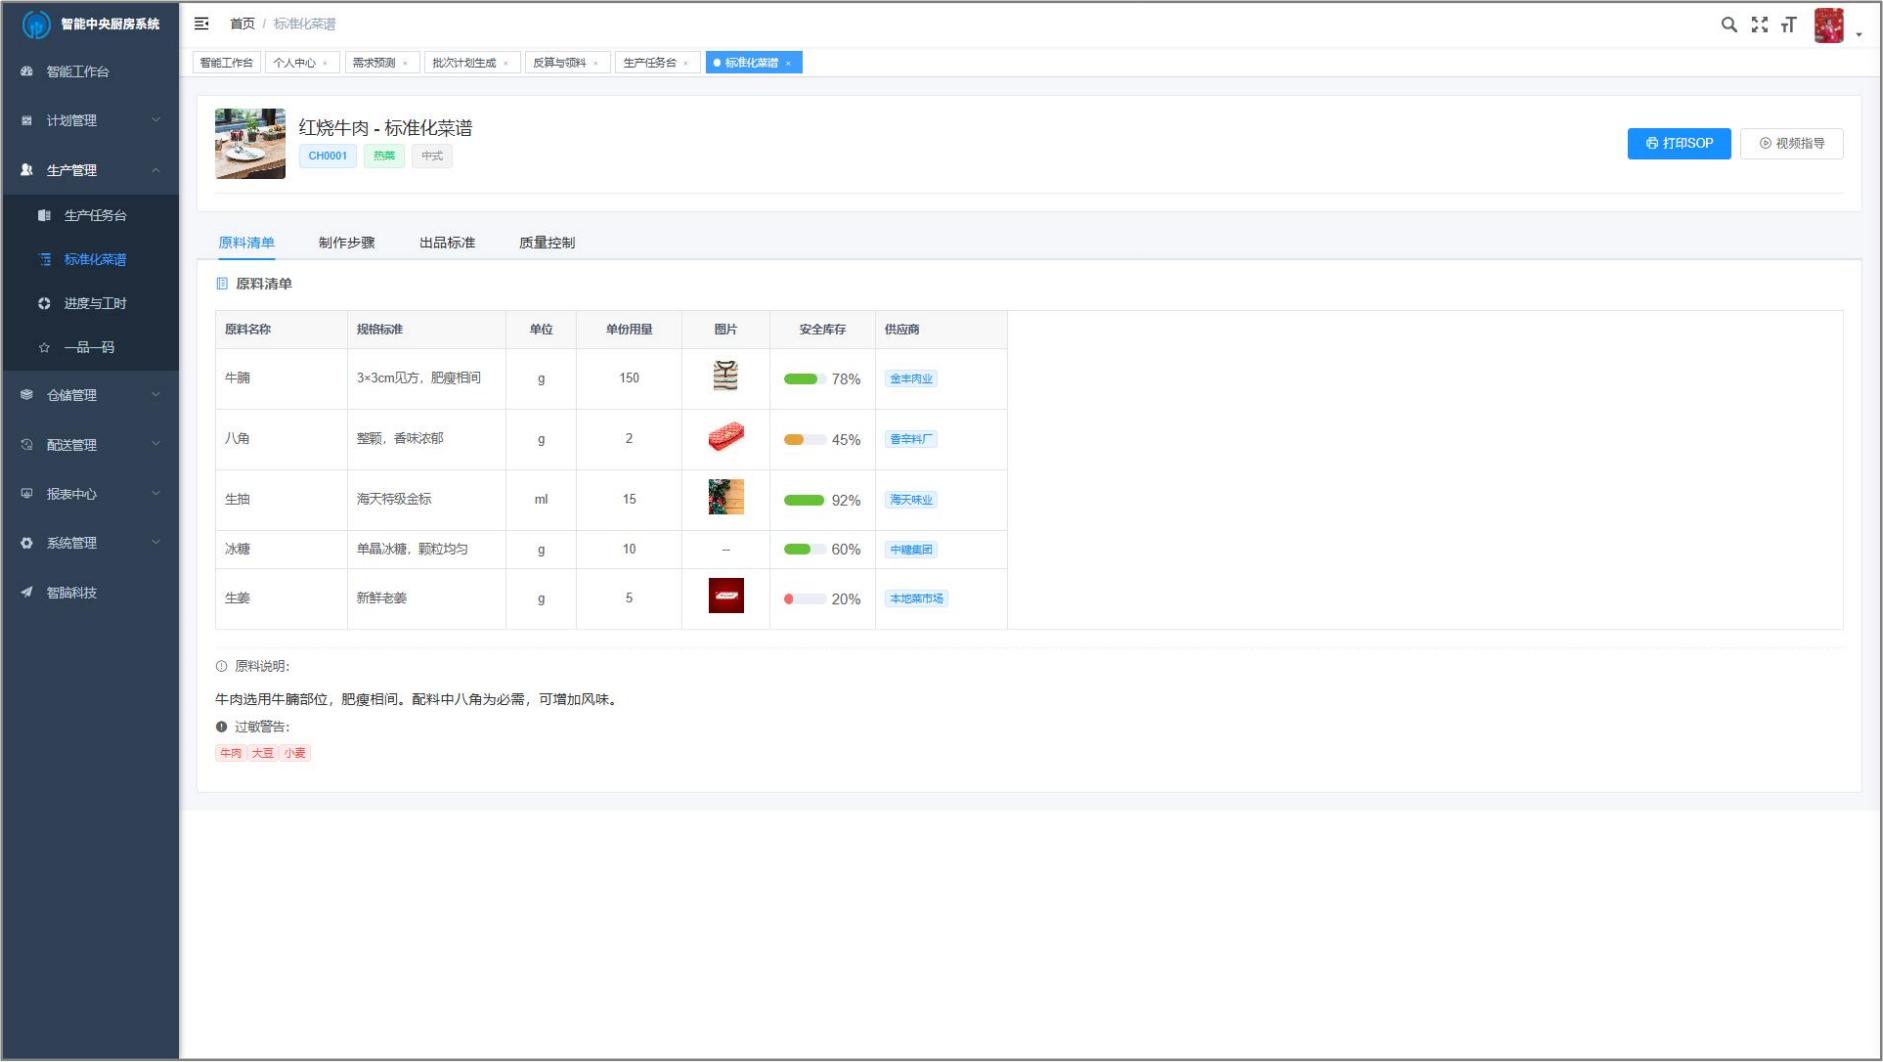
Task: Open the 生姜 ingredient image
Action: tap(726, 596)
